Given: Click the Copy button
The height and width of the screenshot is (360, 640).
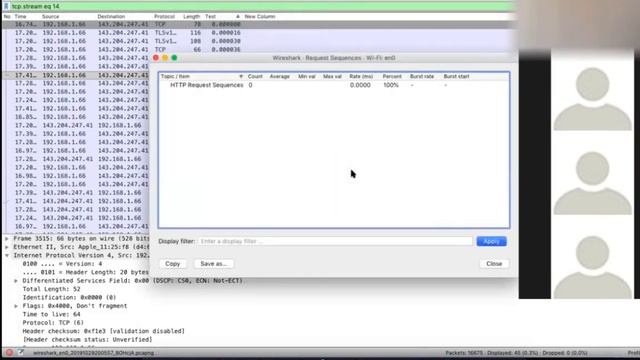Looking at the screenshot, I should pos(173,264).
